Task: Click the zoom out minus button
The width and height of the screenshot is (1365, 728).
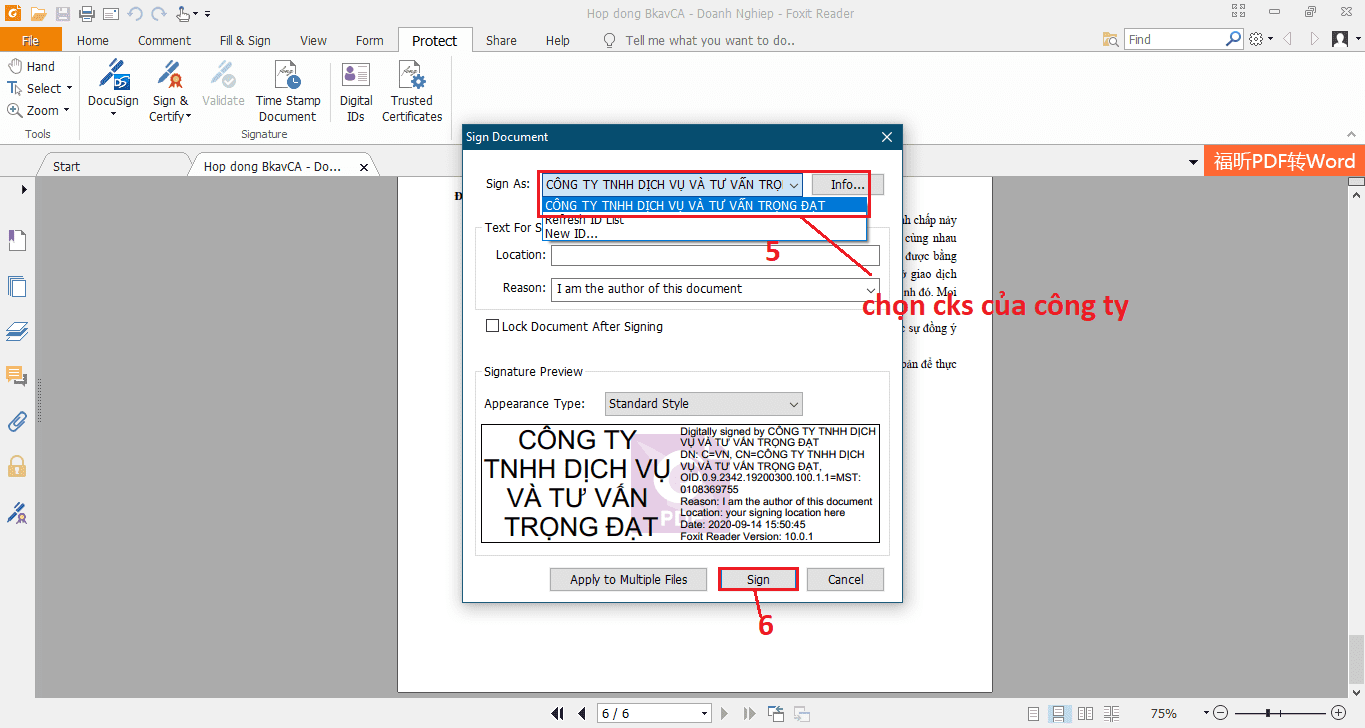Action: tap(1220, 713)
